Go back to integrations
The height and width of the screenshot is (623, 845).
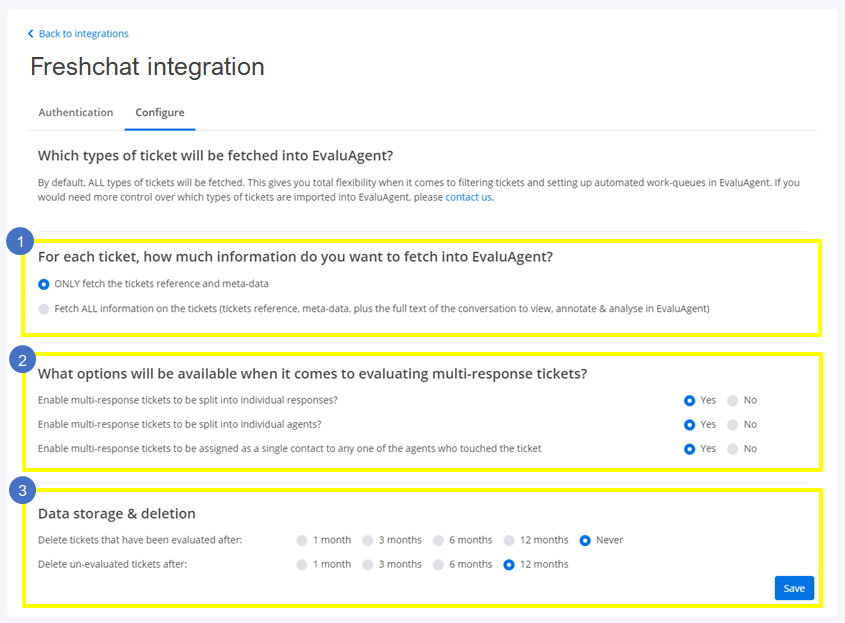[x=78, y=33]
